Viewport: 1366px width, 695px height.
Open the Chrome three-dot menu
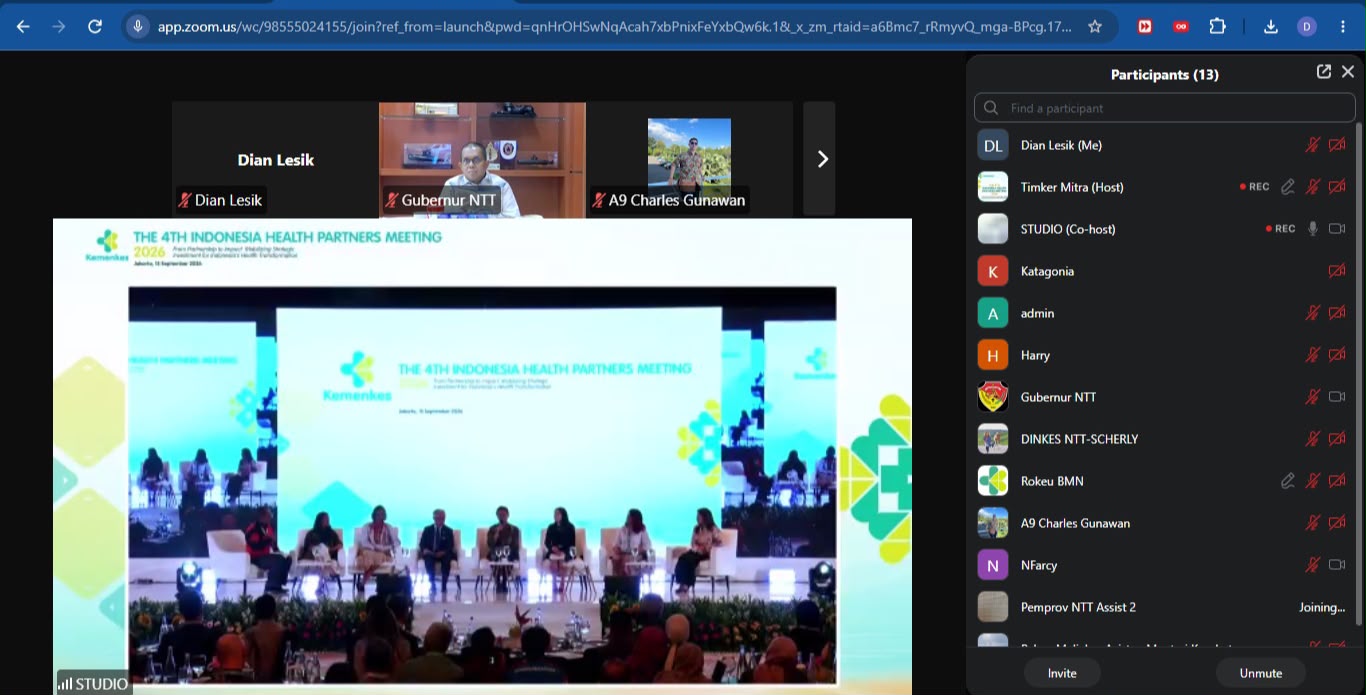pyautogui.click(x=1342, y=26)
